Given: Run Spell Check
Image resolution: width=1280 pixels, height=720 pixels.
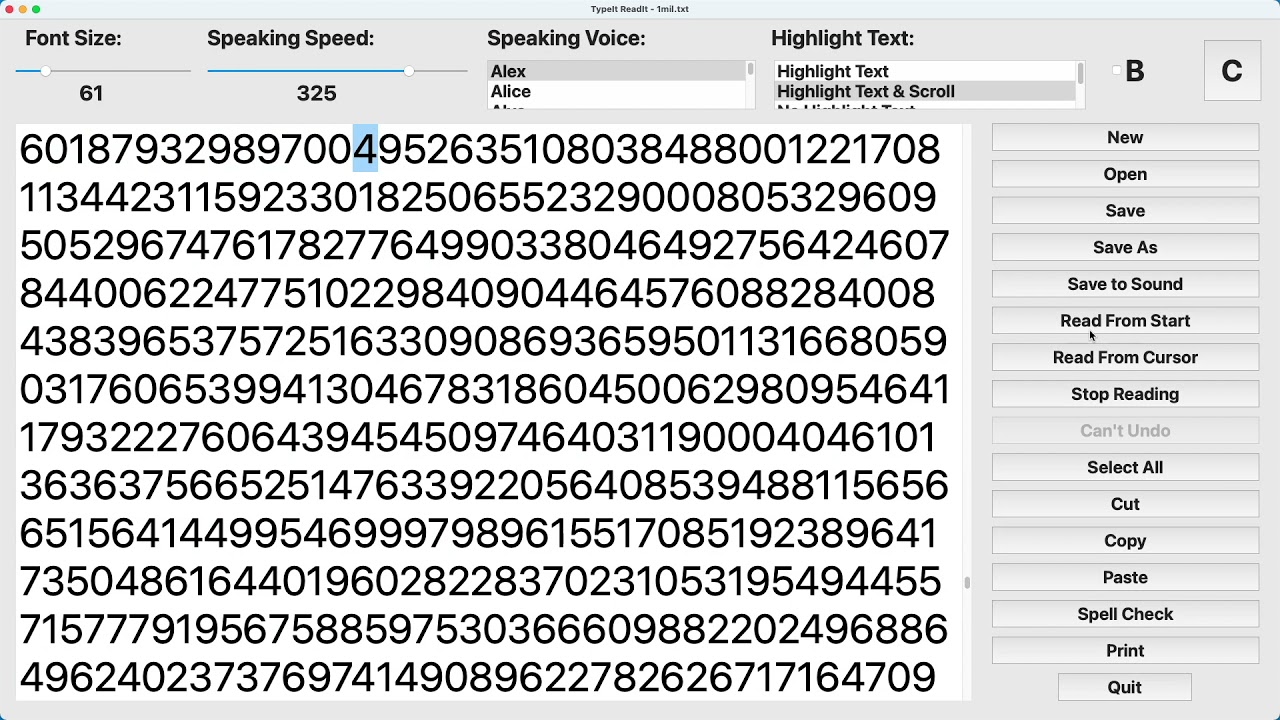Looking at the screenshot, I should pyautogui.click(x=1125, y=614).
